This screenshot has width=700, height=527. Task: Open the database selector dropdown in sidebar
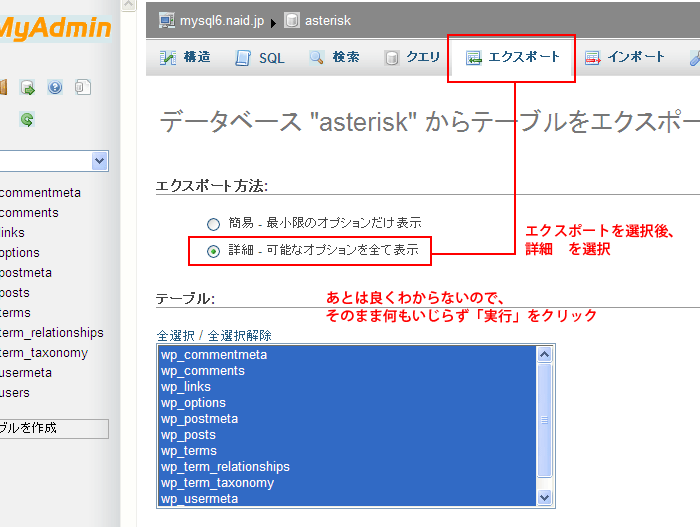99,161
